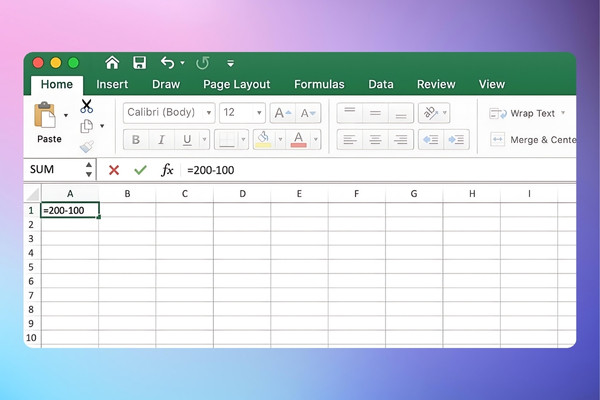Click the Home house icon in title bar
Screen dimensions: 600x400
tap(112, 62)
